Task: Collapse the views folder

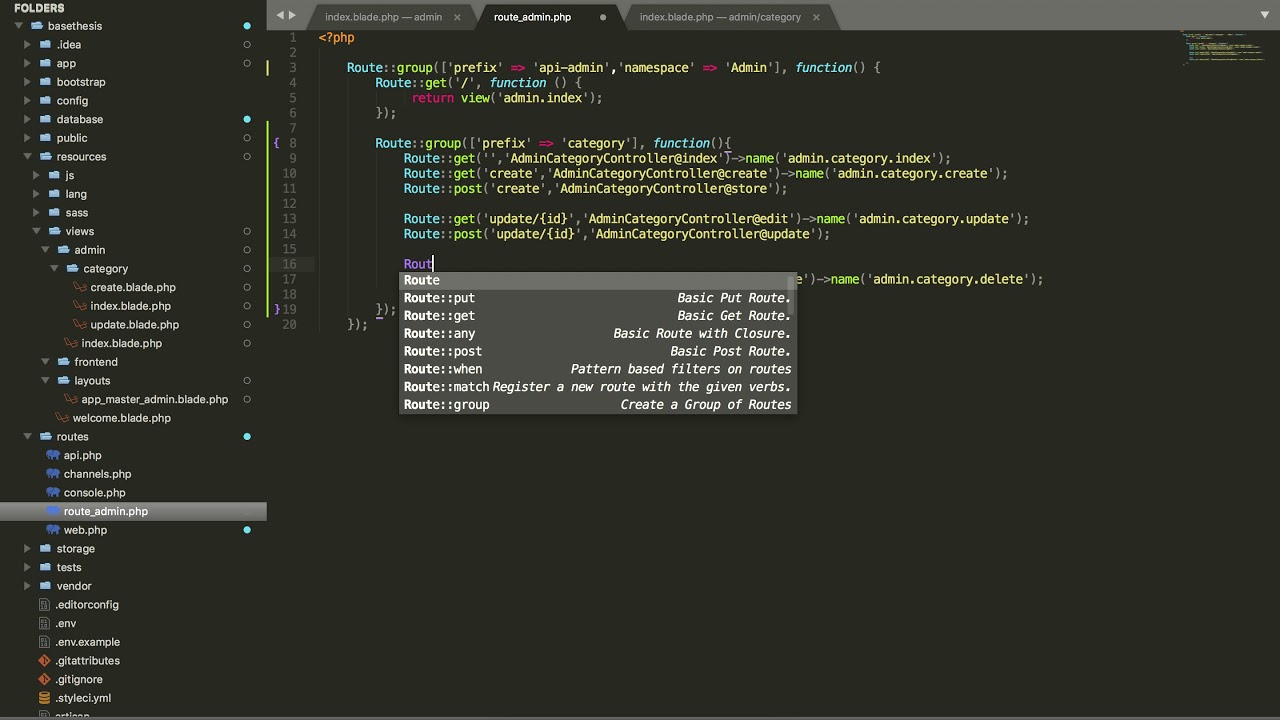Action: (37, 231)
